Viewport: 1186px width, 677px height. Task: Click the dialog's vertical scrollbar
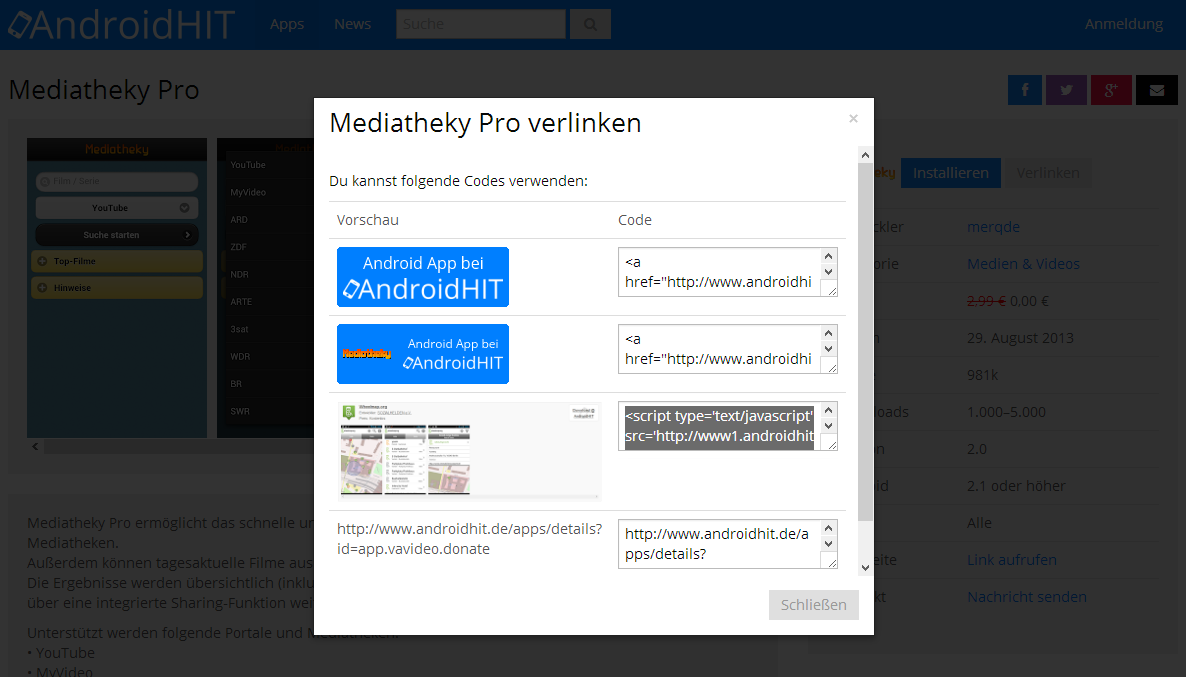(x=865, y=340)
